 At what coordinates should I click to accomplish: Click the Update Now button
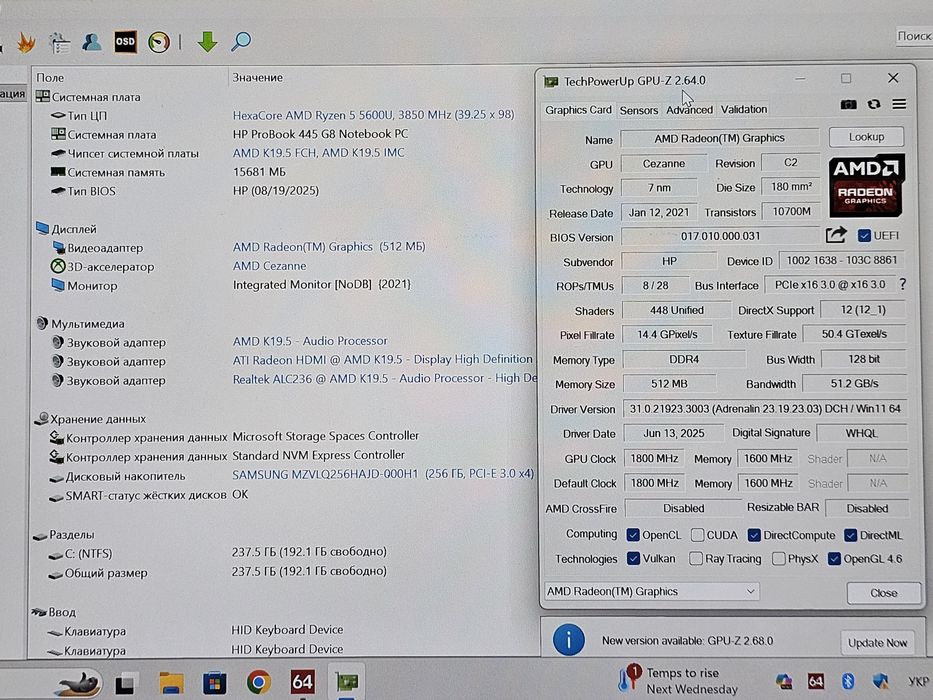[877, 643]
